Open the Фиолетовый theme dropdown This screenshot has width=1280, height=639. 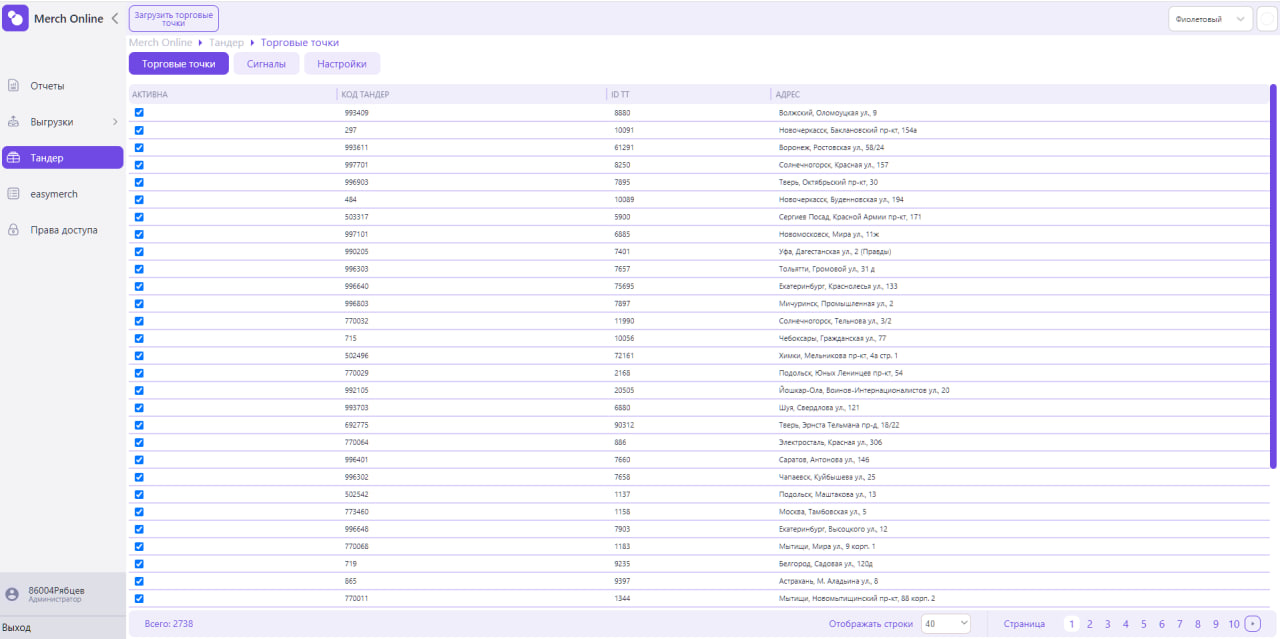[1210, 19]
